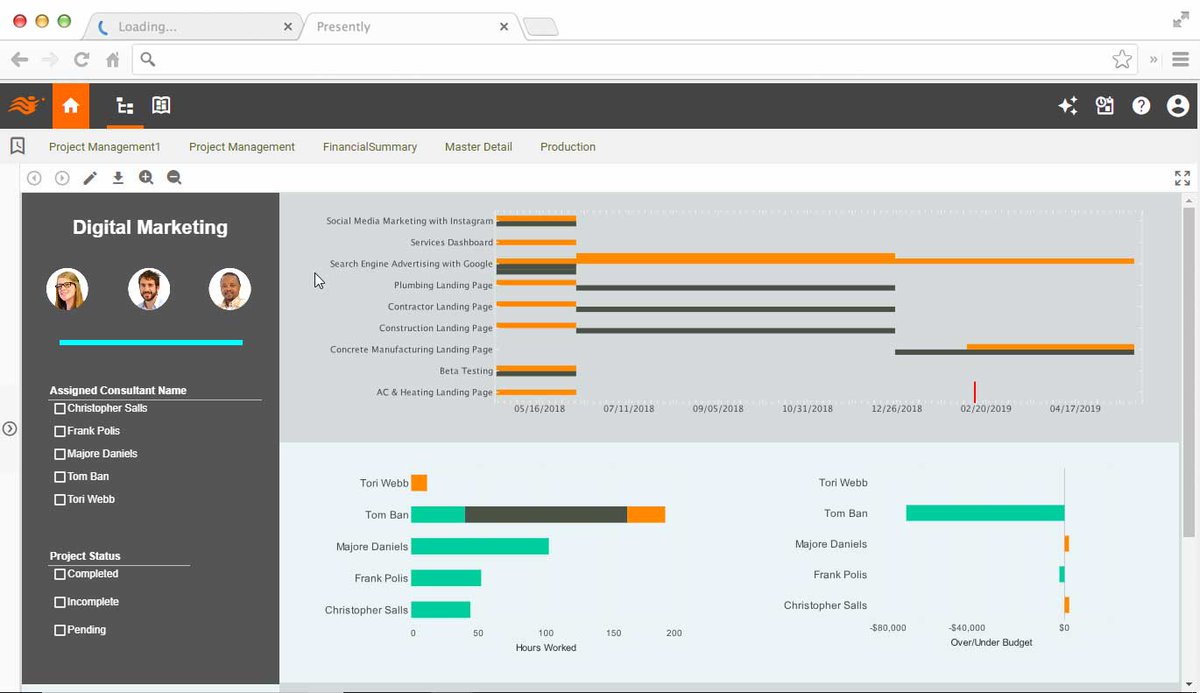The height and width of the screenshot is (693, 1200).
Task: Expand the collapsed left side panel
Action: pyautogui.click(x=10, y=428)
